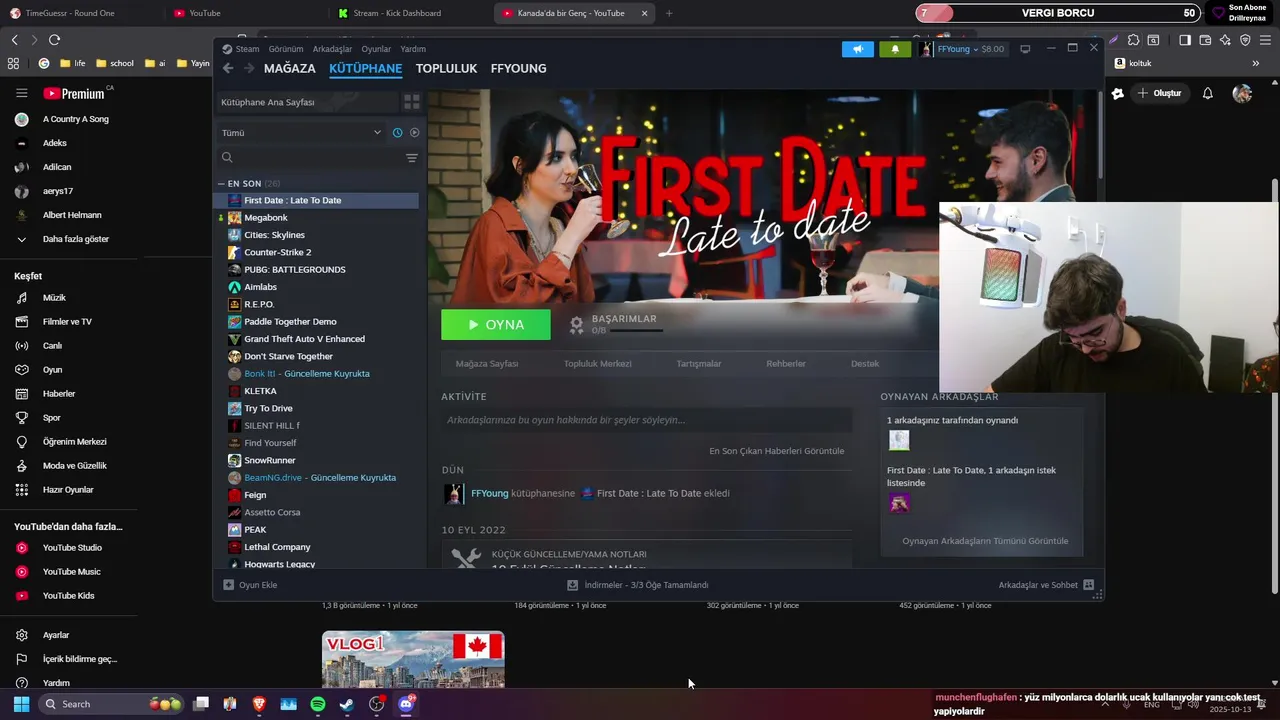This screenshot has height=720, width=1280.
Task: Switch to Stream - Kick Dashboard tab
Action: (x=396, y=13)
